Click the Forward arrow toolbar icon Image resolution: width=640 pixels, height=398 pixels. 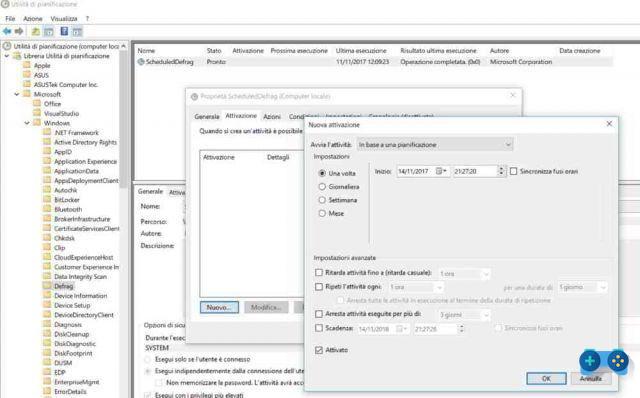click(x=19, y=31)
